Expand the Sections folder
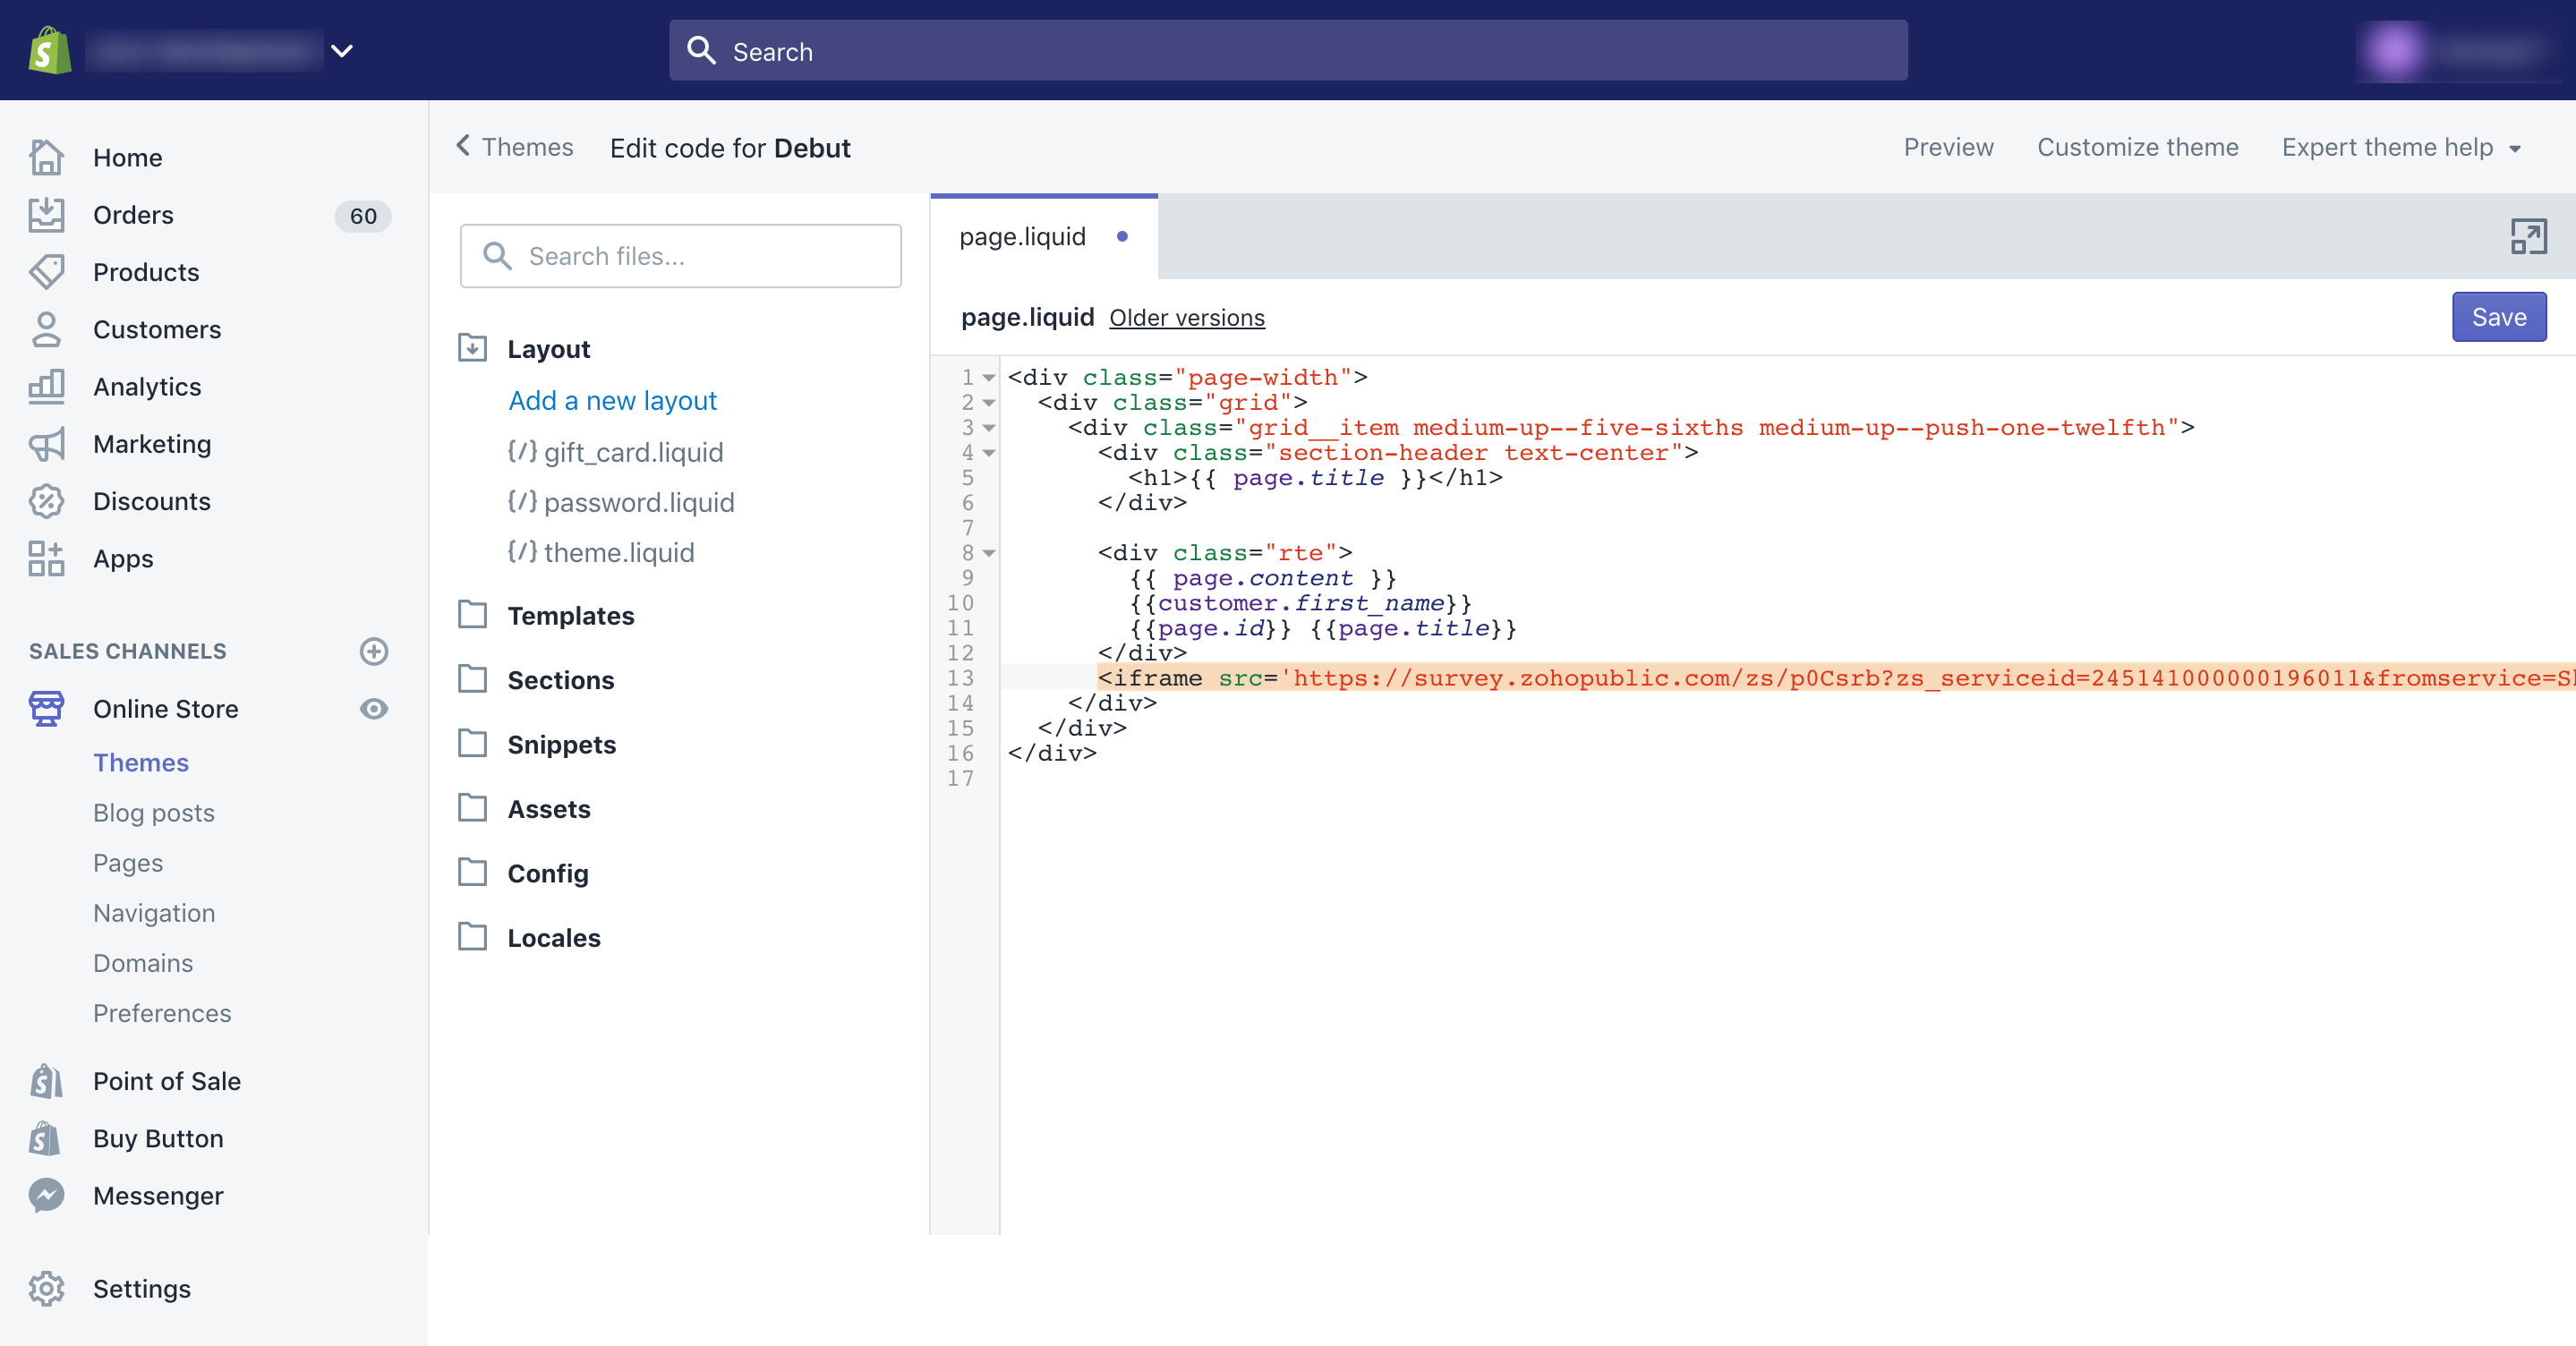Viewport: 2576px width, 1346px height. coord(560,680)
